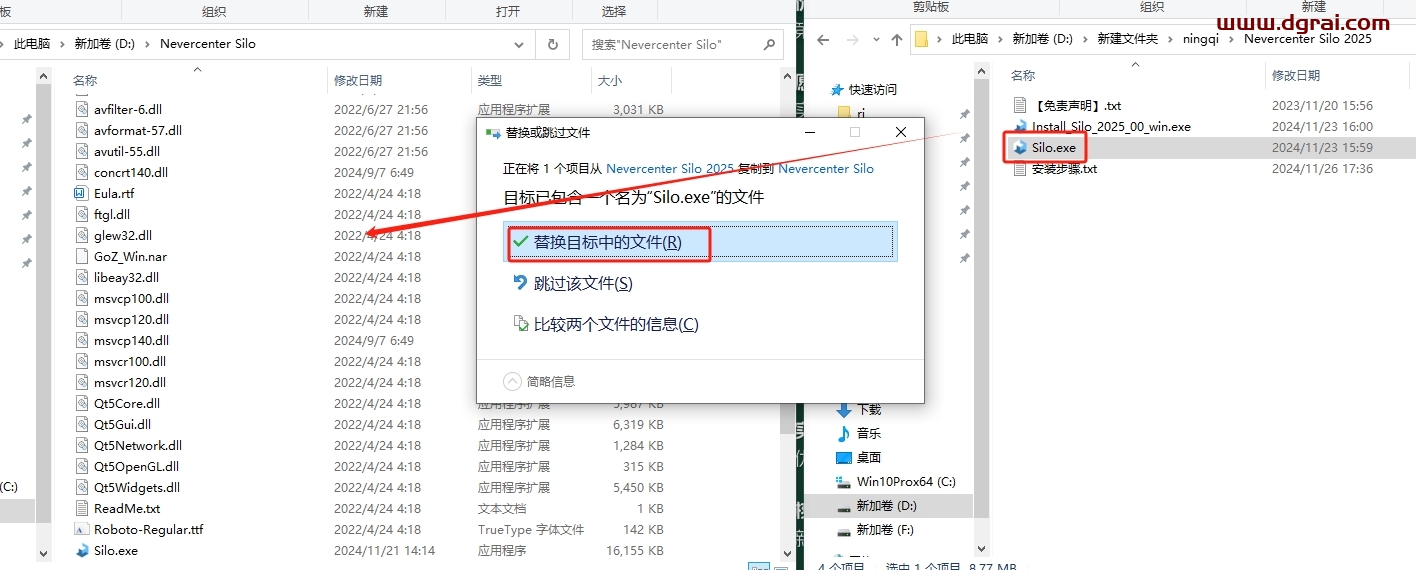Expand chevron after 新加卷 (D:) in left address bar
Screen dimensions: 1416x570
pyautogui.click(x=147, y=44)
